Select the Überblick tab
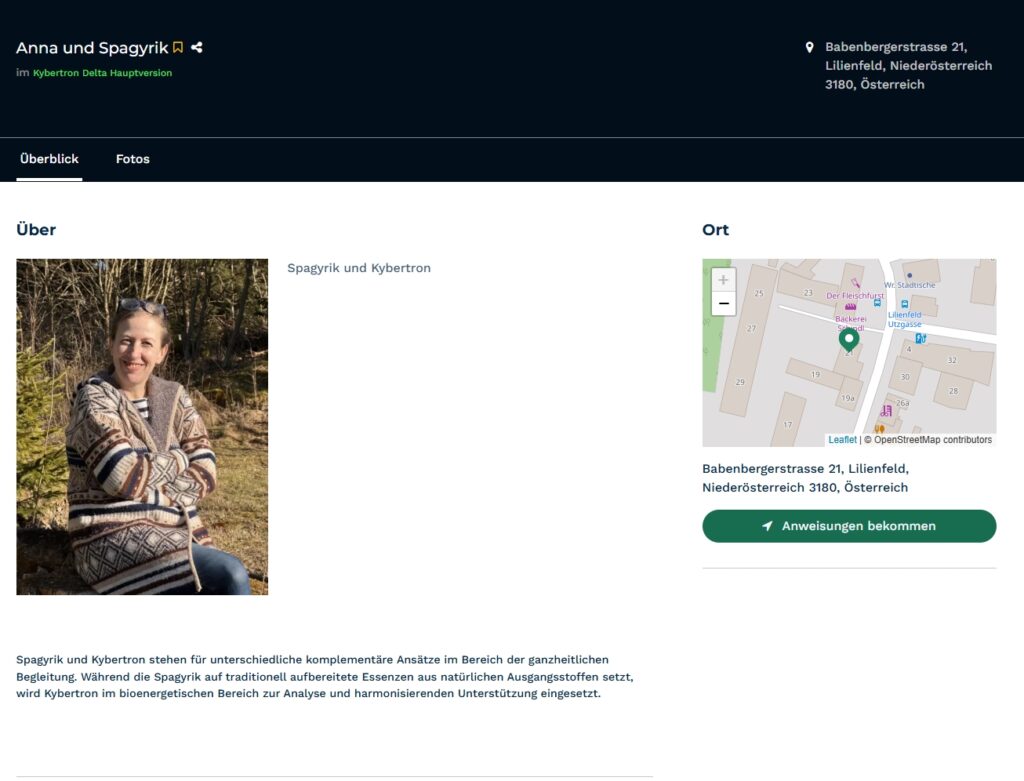 click(49, 159)
